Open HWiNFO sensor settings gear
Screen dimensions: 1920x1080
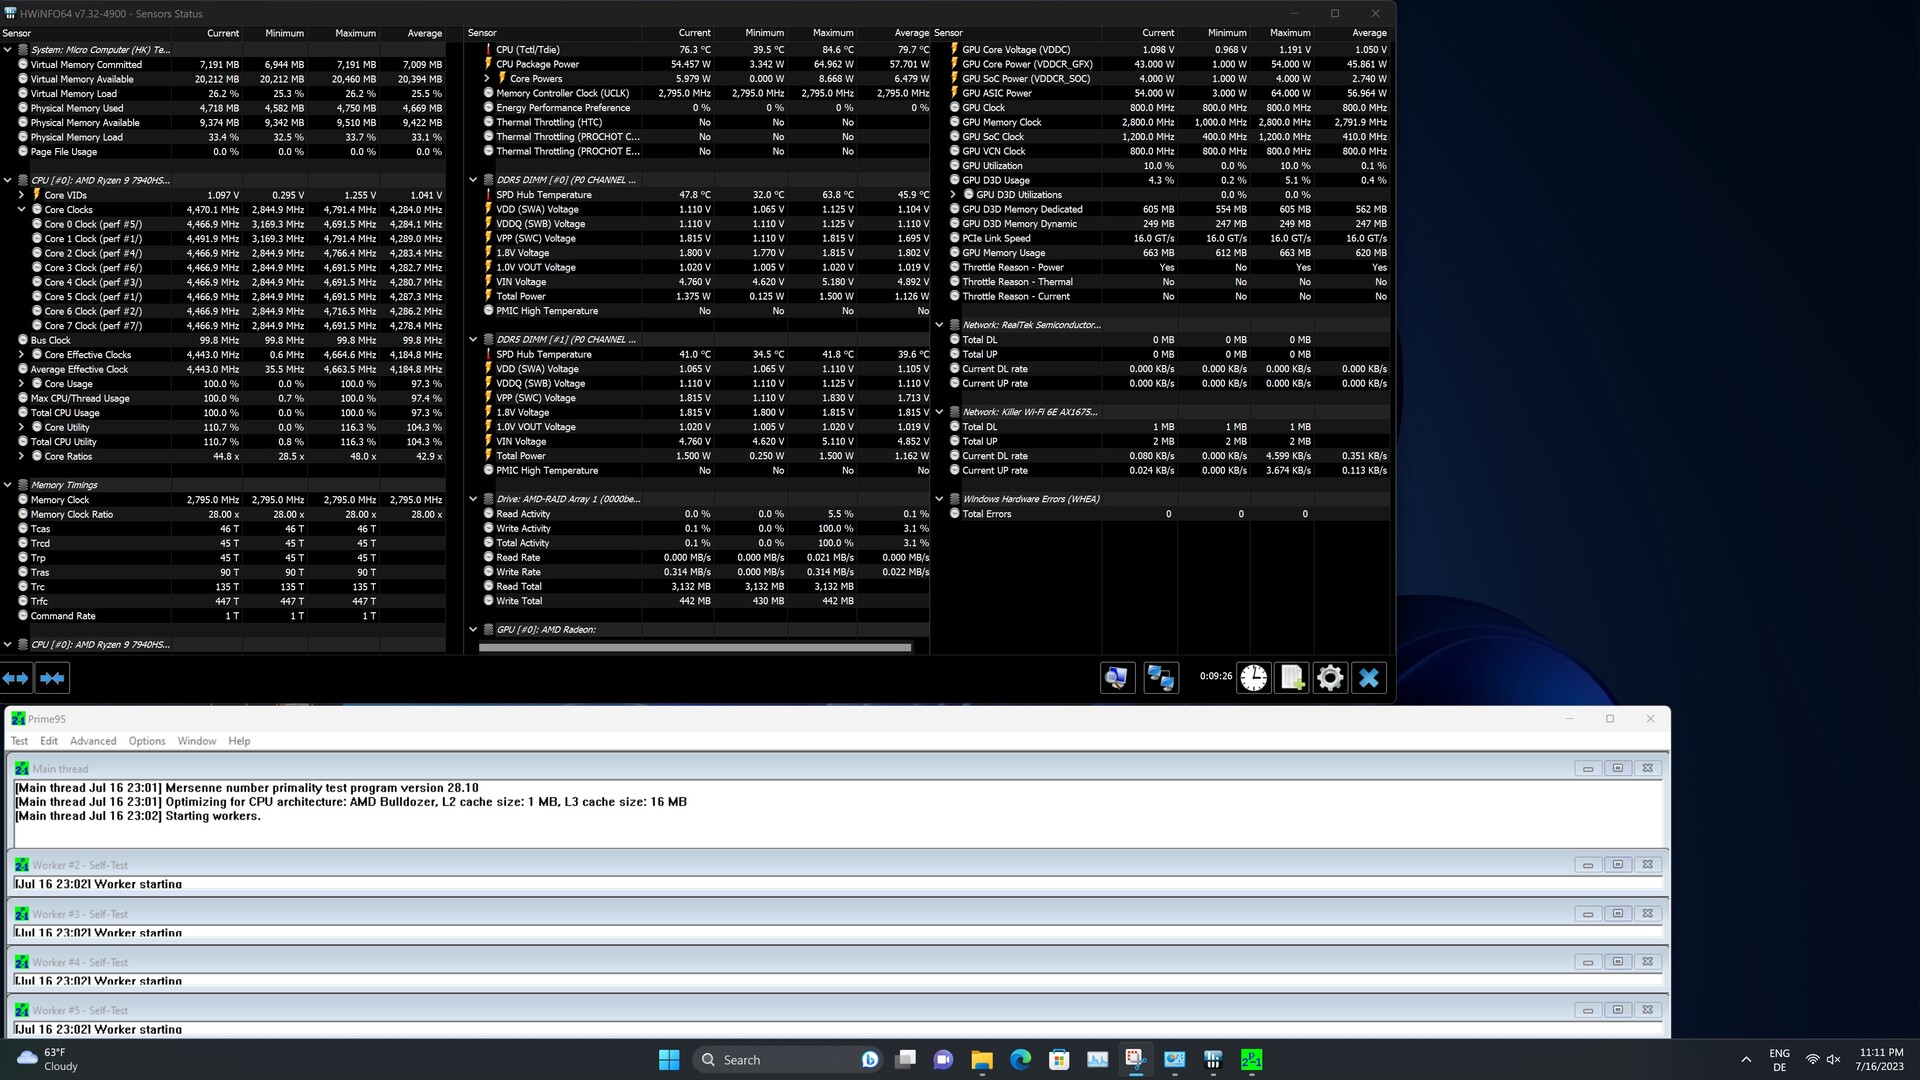coord(1330,678)
